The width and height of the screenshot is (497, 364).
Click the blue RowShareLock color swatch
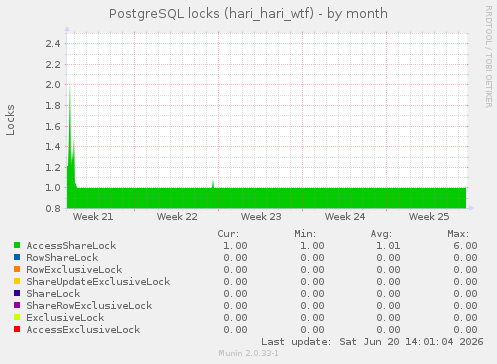(17, 257)
